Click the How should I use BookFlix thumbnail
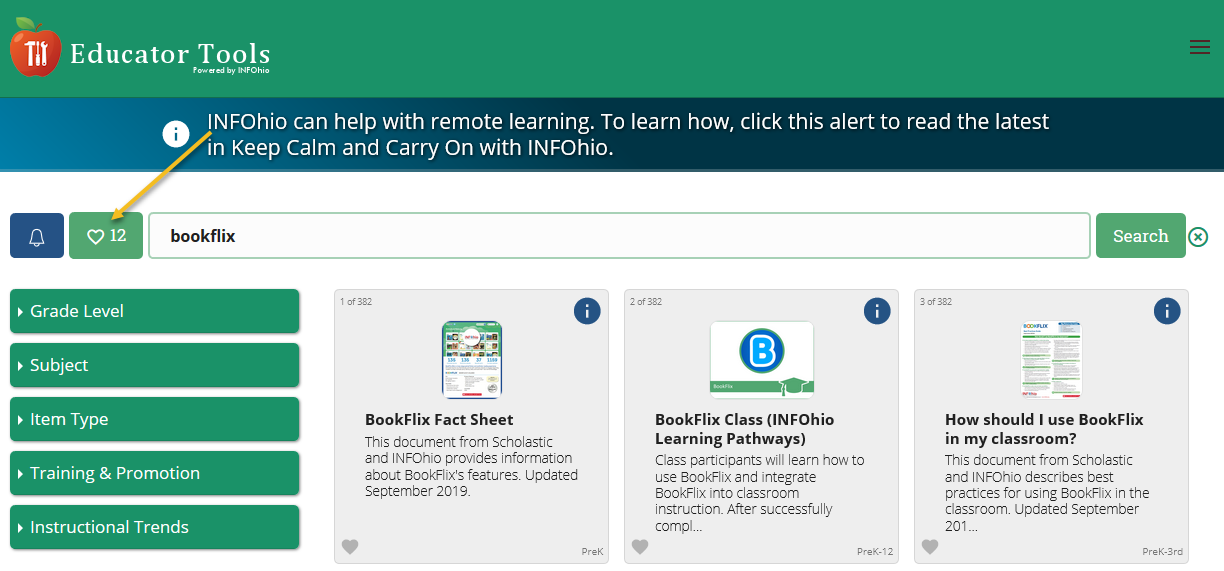 click(x=1052, y=360)
